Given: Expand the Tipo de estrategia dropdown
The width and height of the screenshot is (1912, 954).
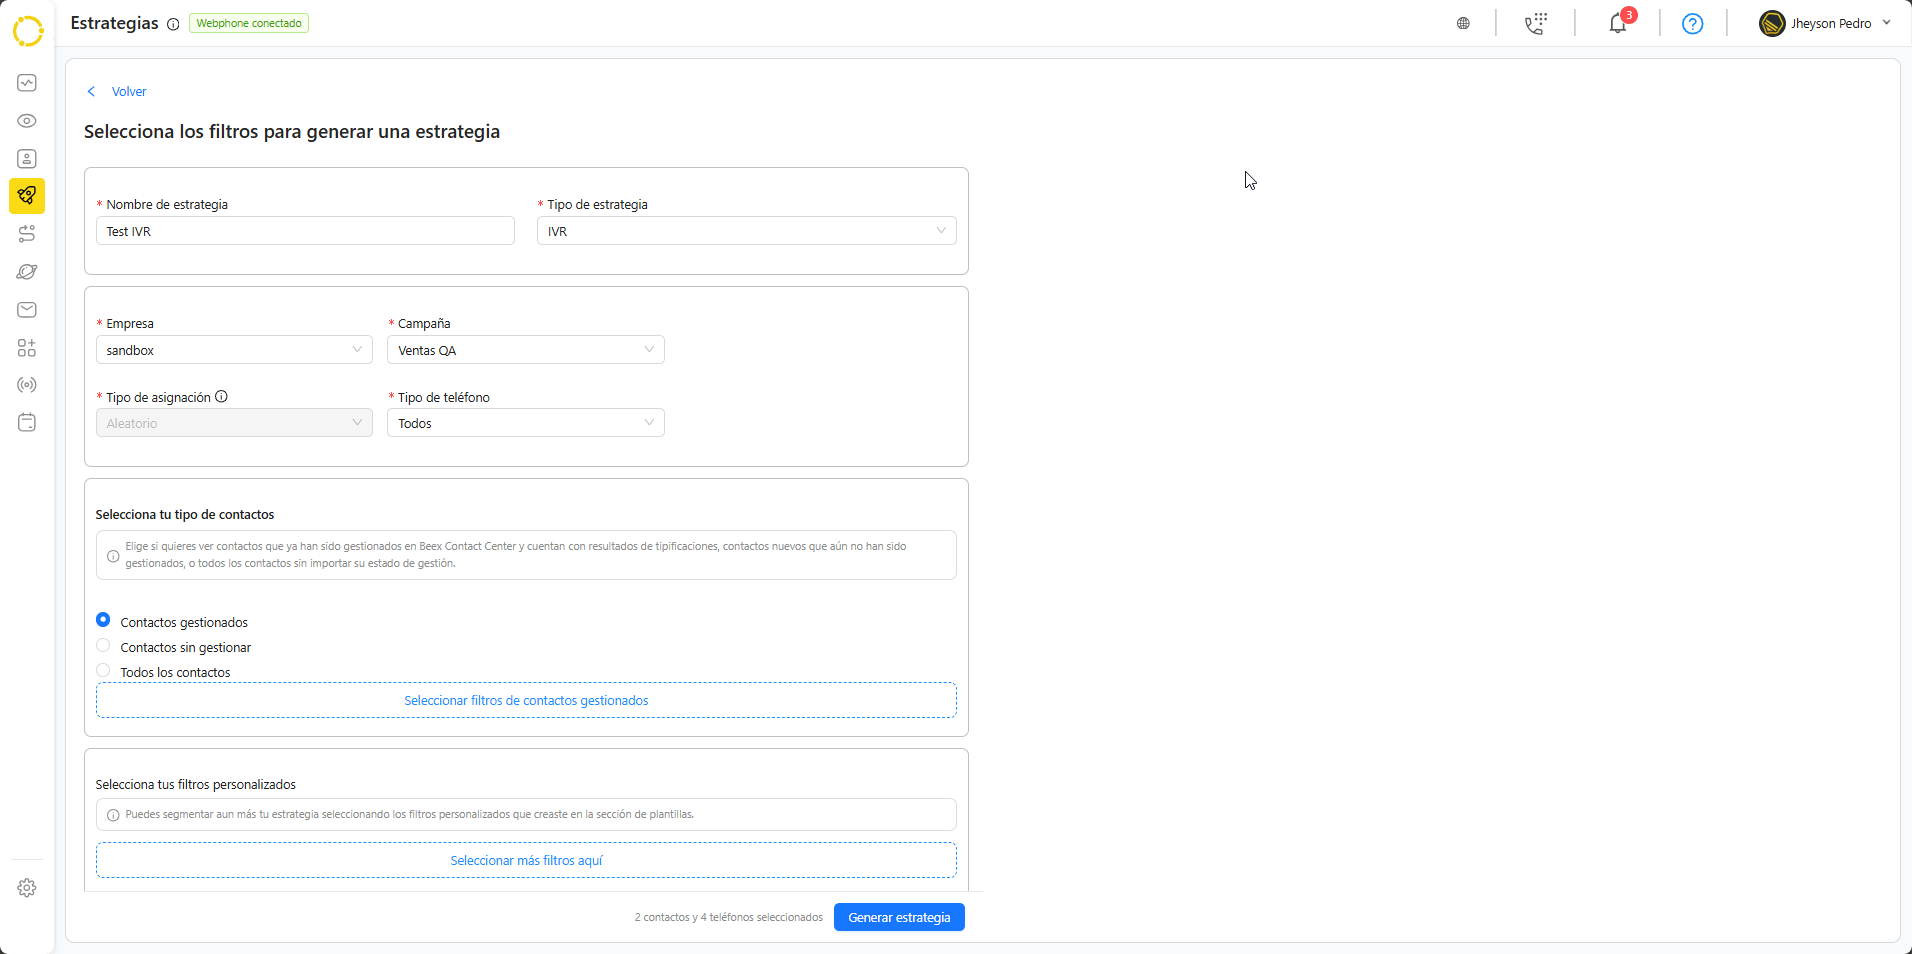Looking at the screenshot, I should pyautogui.click(x=746, y=231).
